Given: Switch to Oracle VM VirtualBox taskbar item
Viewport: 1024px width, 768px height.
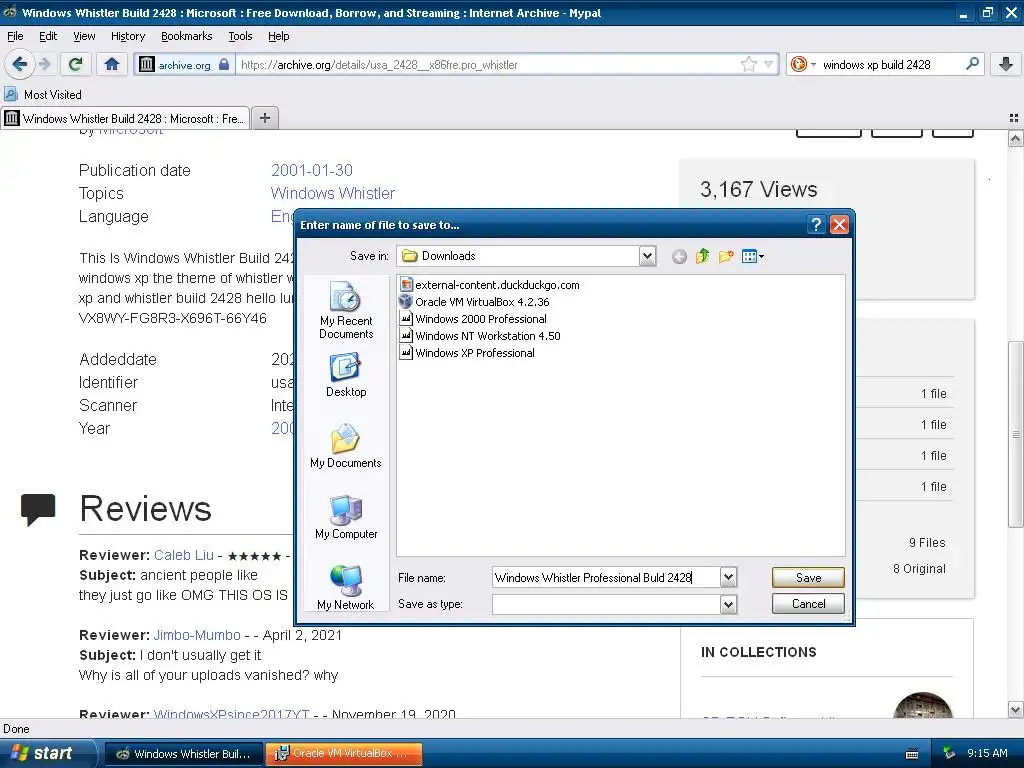Looking at the screenshot, I should coord(344,754).
